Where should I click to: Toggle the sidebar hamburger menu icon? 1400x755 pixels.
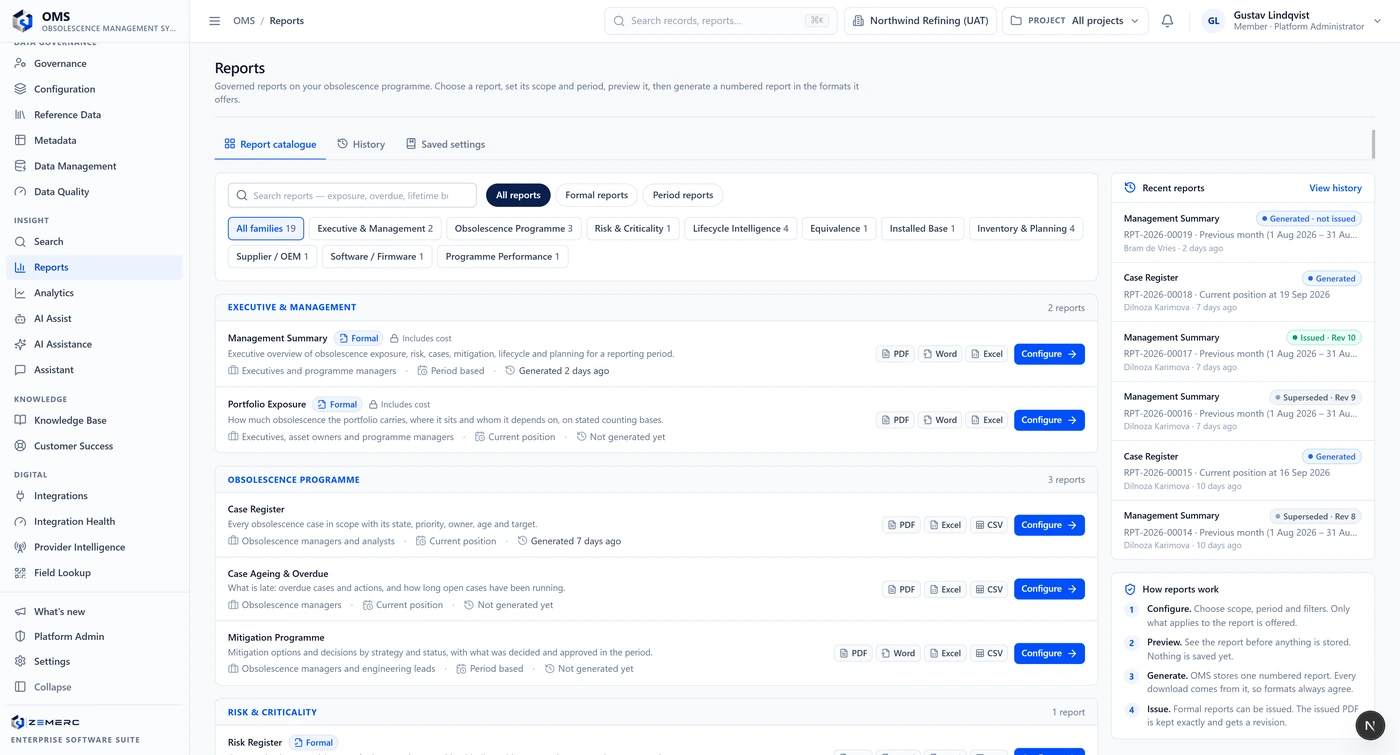pos(214,21)
